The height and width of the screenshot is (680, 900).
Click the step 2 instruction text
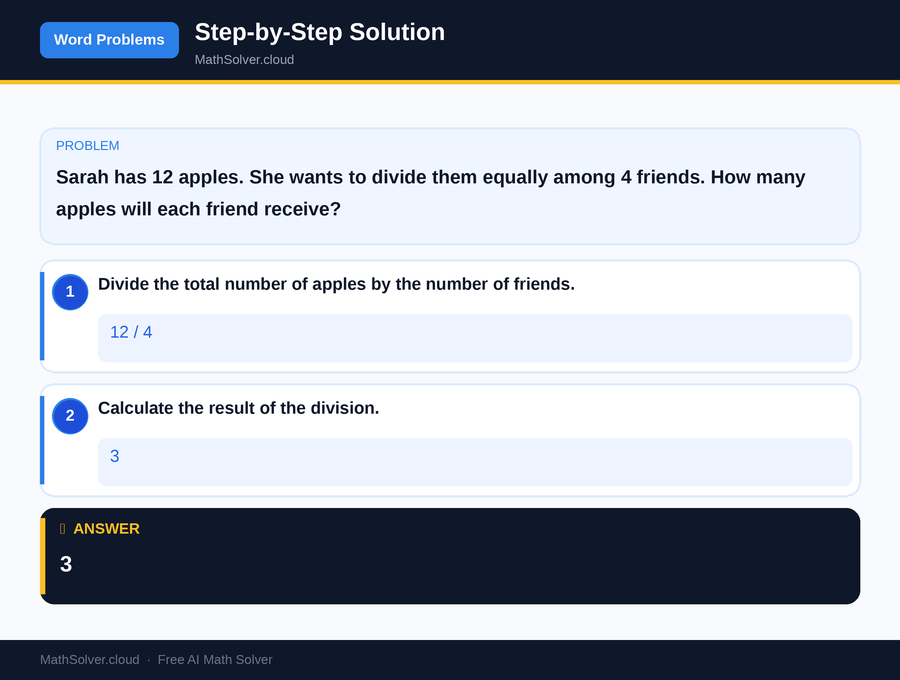coord(238,408)
